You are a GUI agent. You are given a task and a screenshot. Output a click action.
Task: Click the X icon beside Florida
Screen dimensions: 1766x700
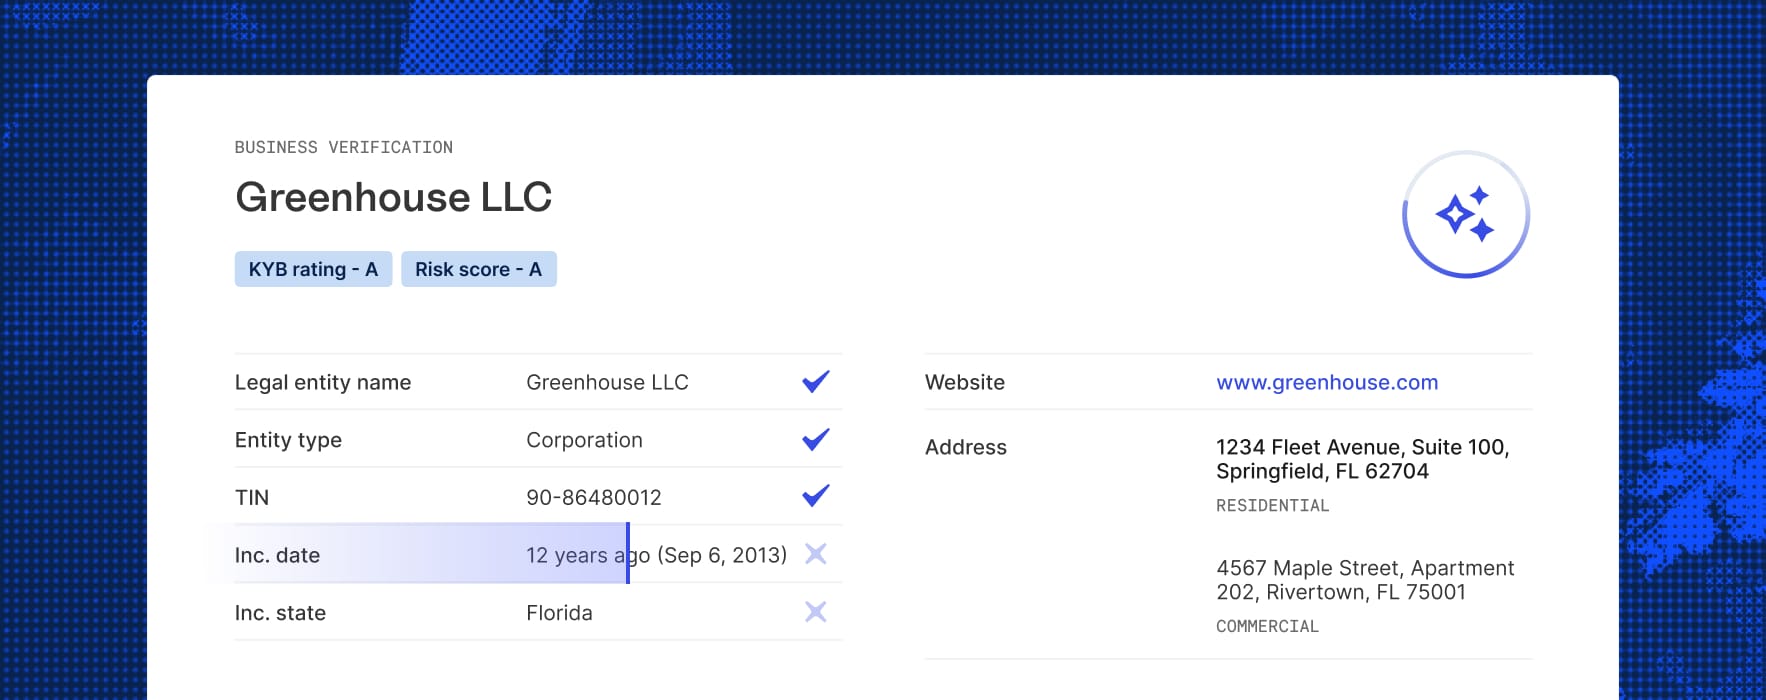(816, 612)
